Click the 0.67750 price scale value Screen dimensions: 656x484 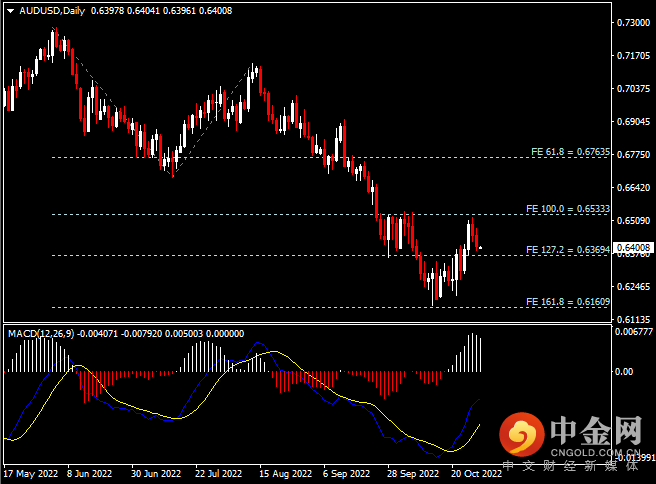point(633,155)
